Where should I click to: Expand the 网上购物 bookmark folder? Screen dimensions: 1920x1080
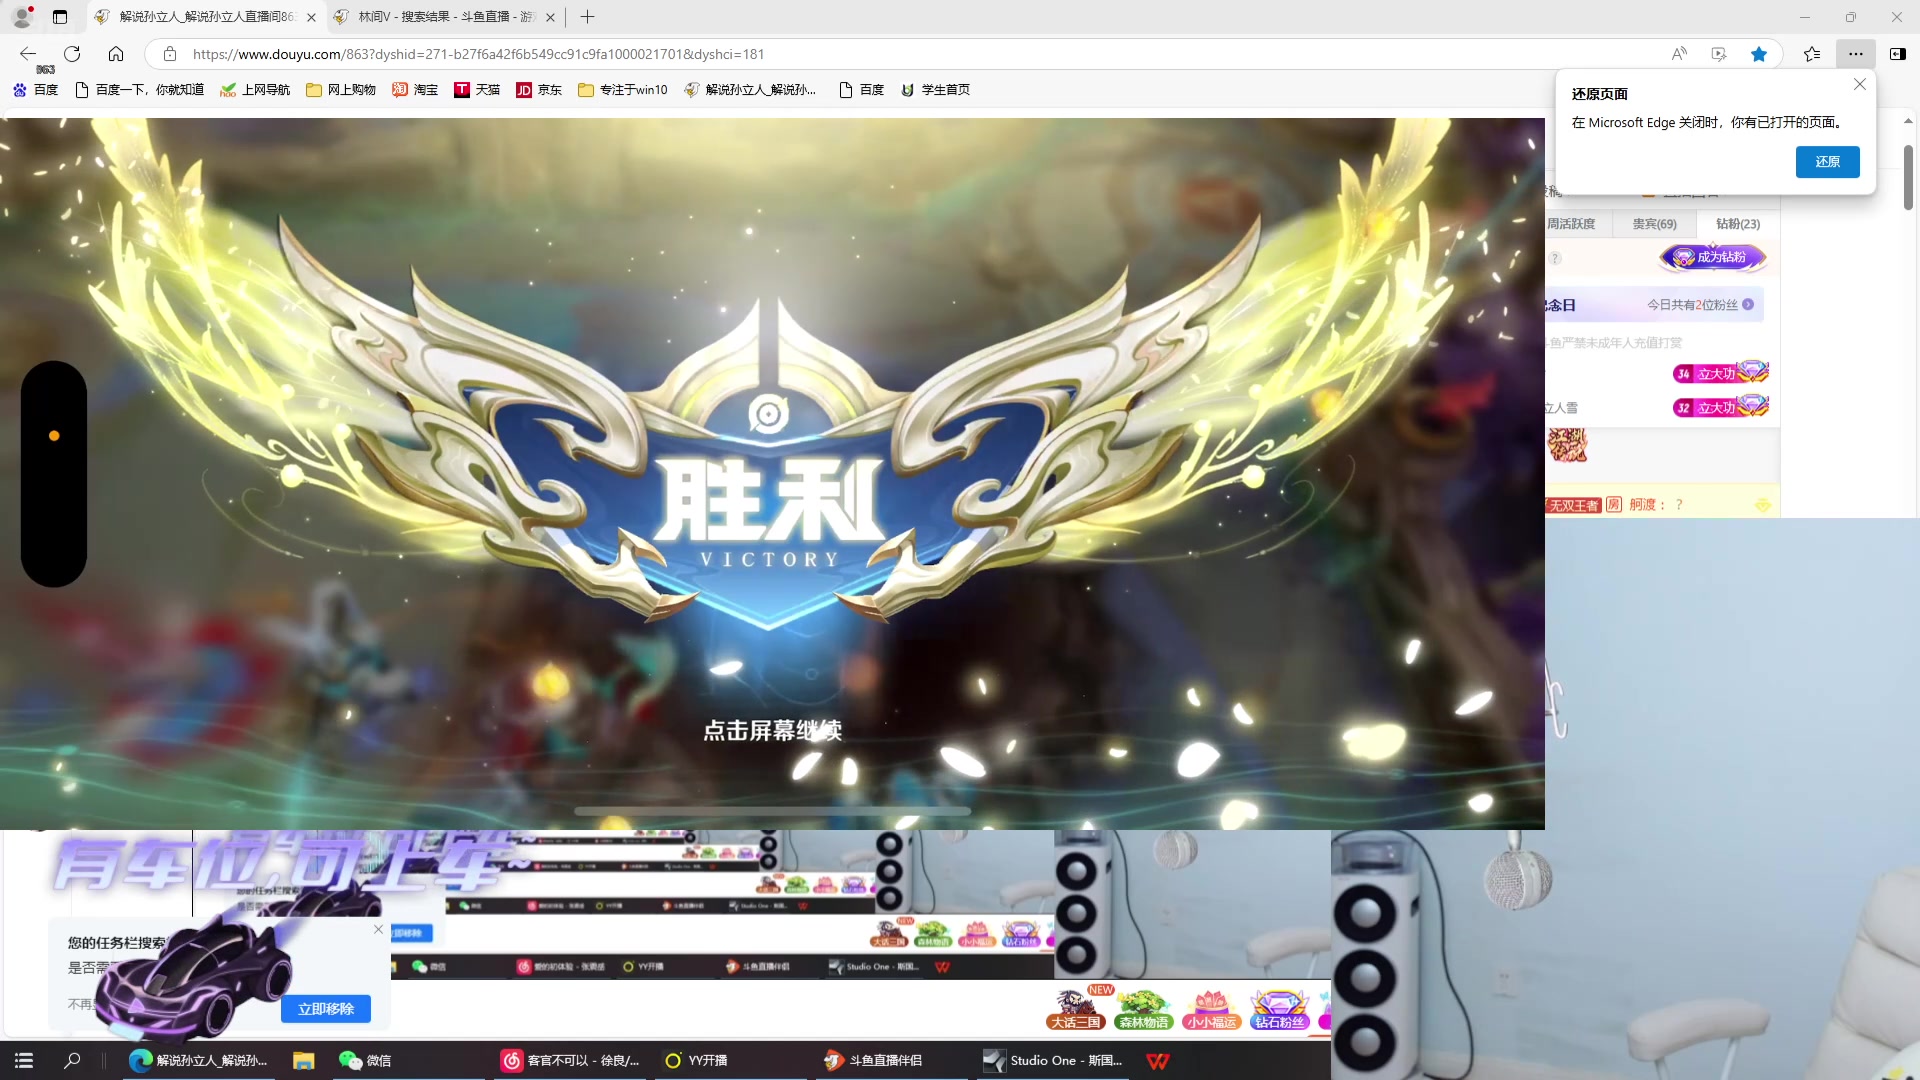tap(341, 90)
